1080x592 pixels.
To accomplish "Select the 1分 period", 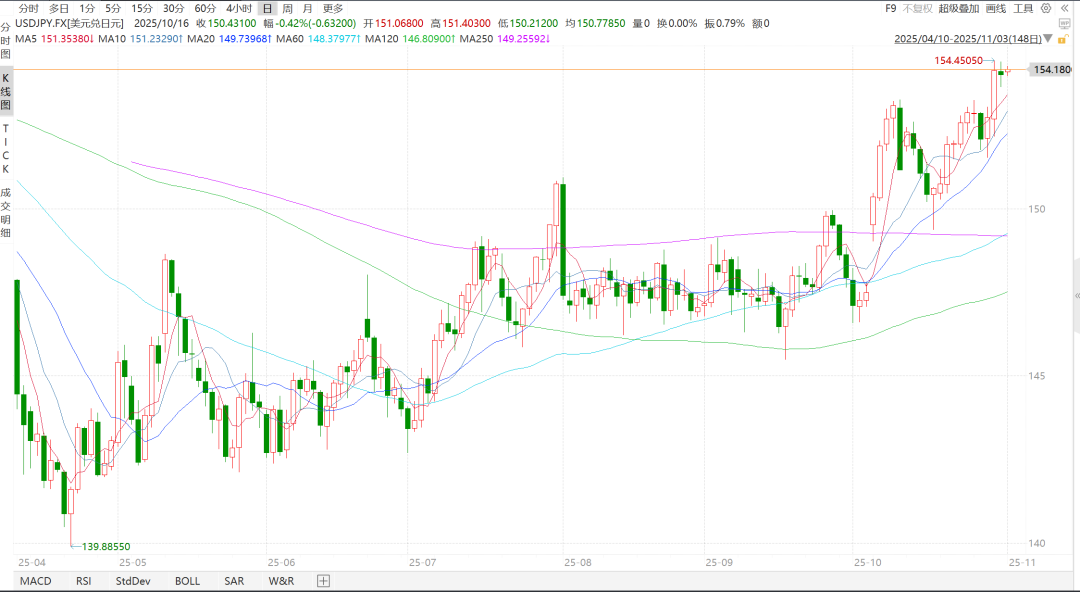I will (87, 8).
